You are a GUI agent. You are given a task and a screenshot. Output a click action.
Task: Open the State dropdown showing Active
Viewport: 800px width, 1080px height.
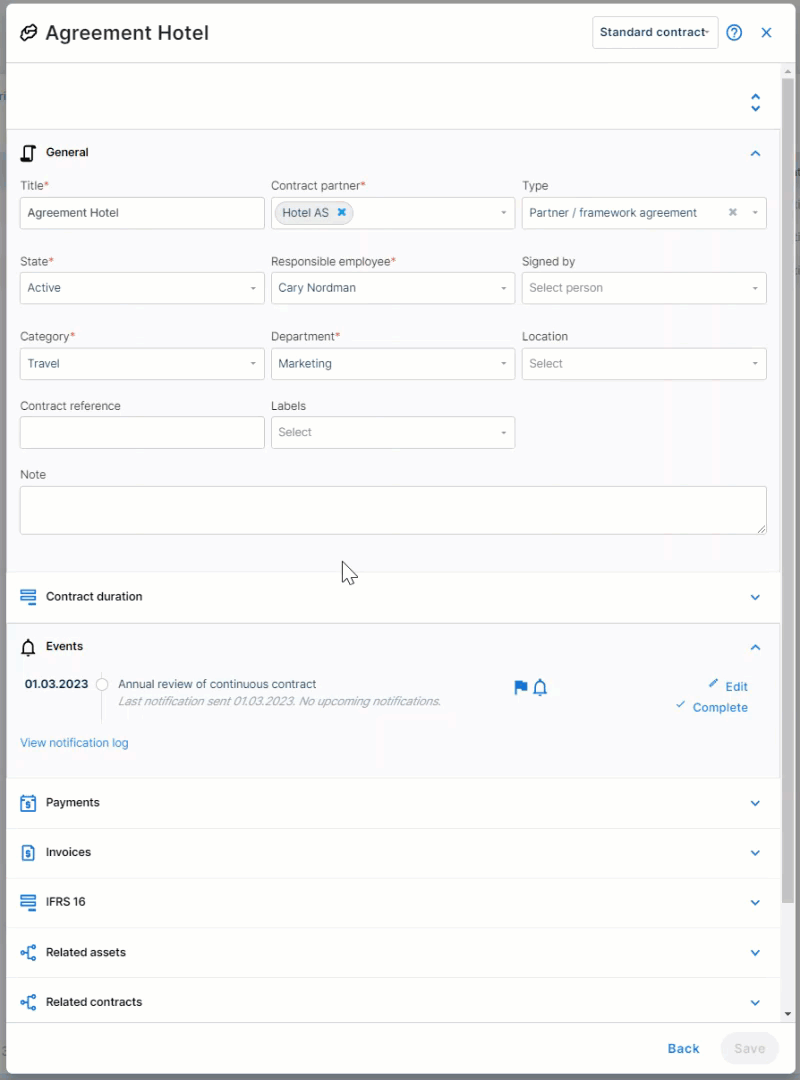click(x=142, y=288)
